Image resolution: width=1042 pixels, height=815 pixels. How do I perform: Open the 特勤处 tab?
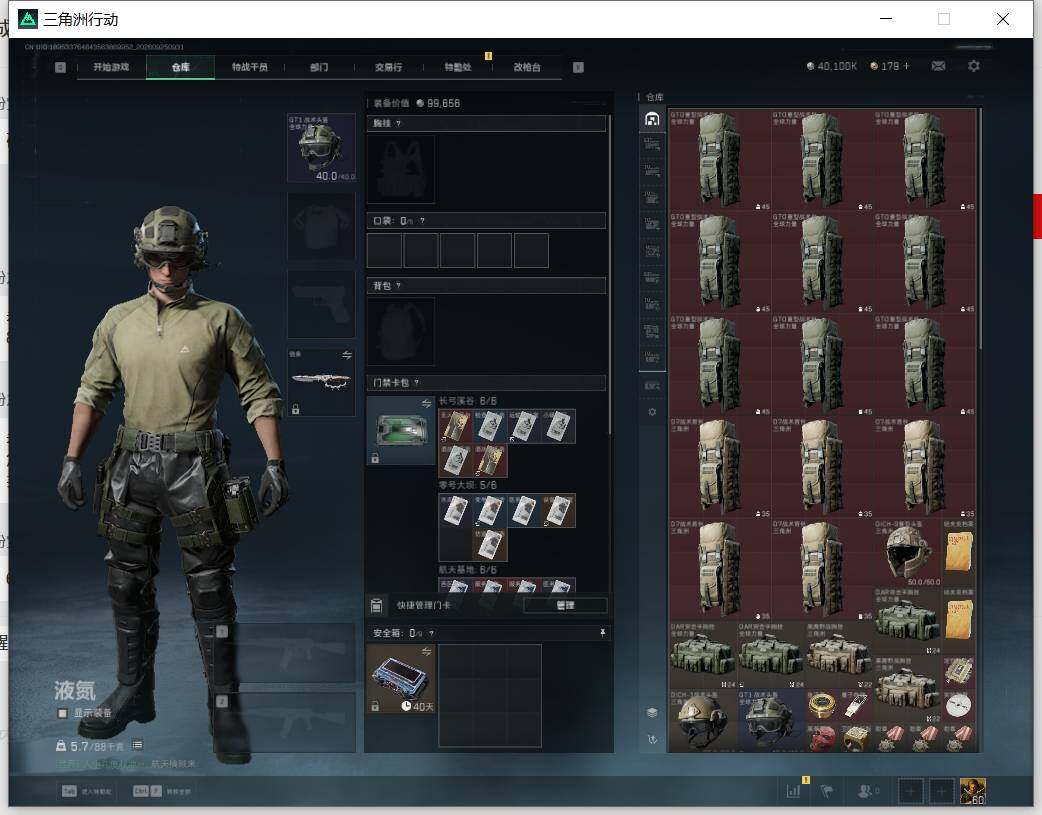click(x=458, y=67)
